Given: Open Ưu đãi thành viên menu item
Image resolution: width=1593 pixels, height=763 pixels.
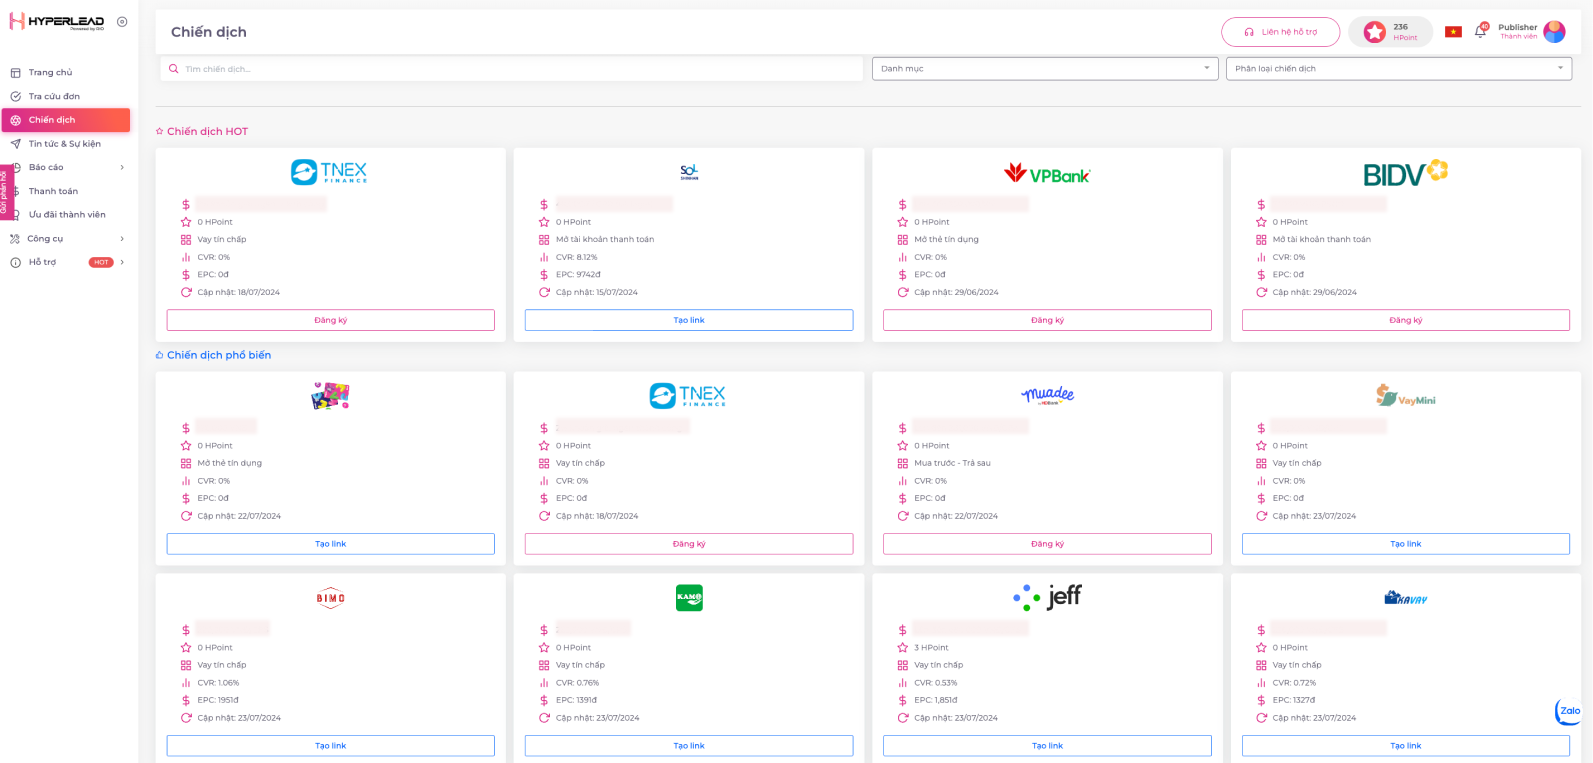Looking at the screenshot, I should (66, 215).
